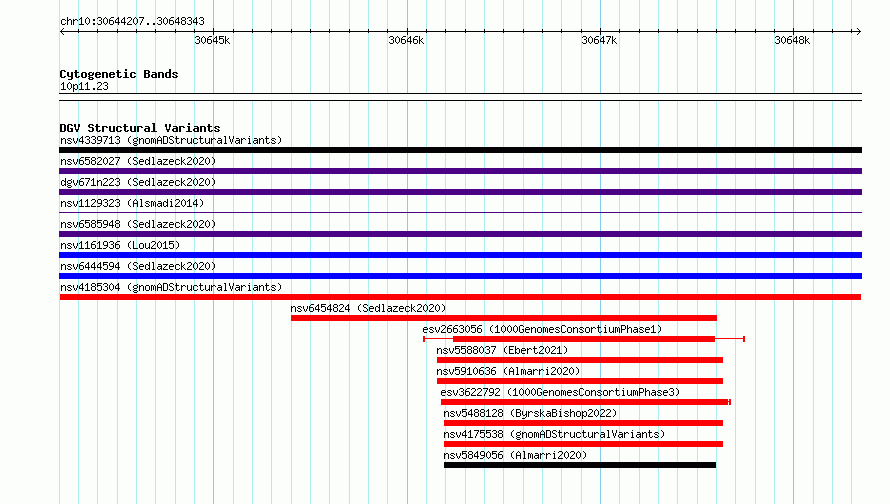Click the 30648k ruler label
The width and height of the screenshot is (890, 504).
coord(792,40)
